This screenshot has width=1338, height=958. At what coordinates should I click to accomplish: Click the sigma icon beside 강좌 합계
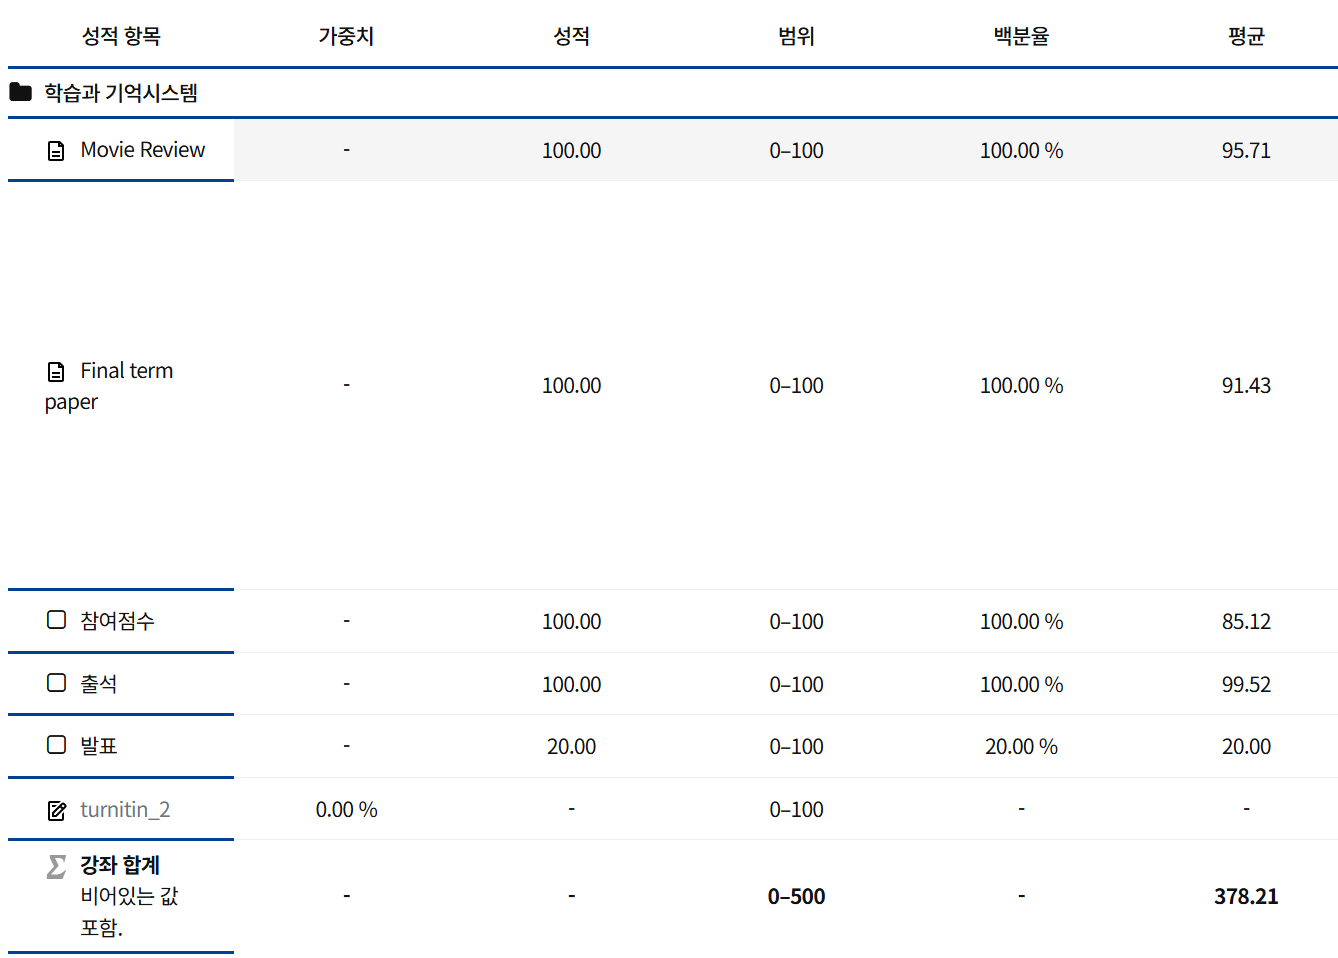click(57, 866)
